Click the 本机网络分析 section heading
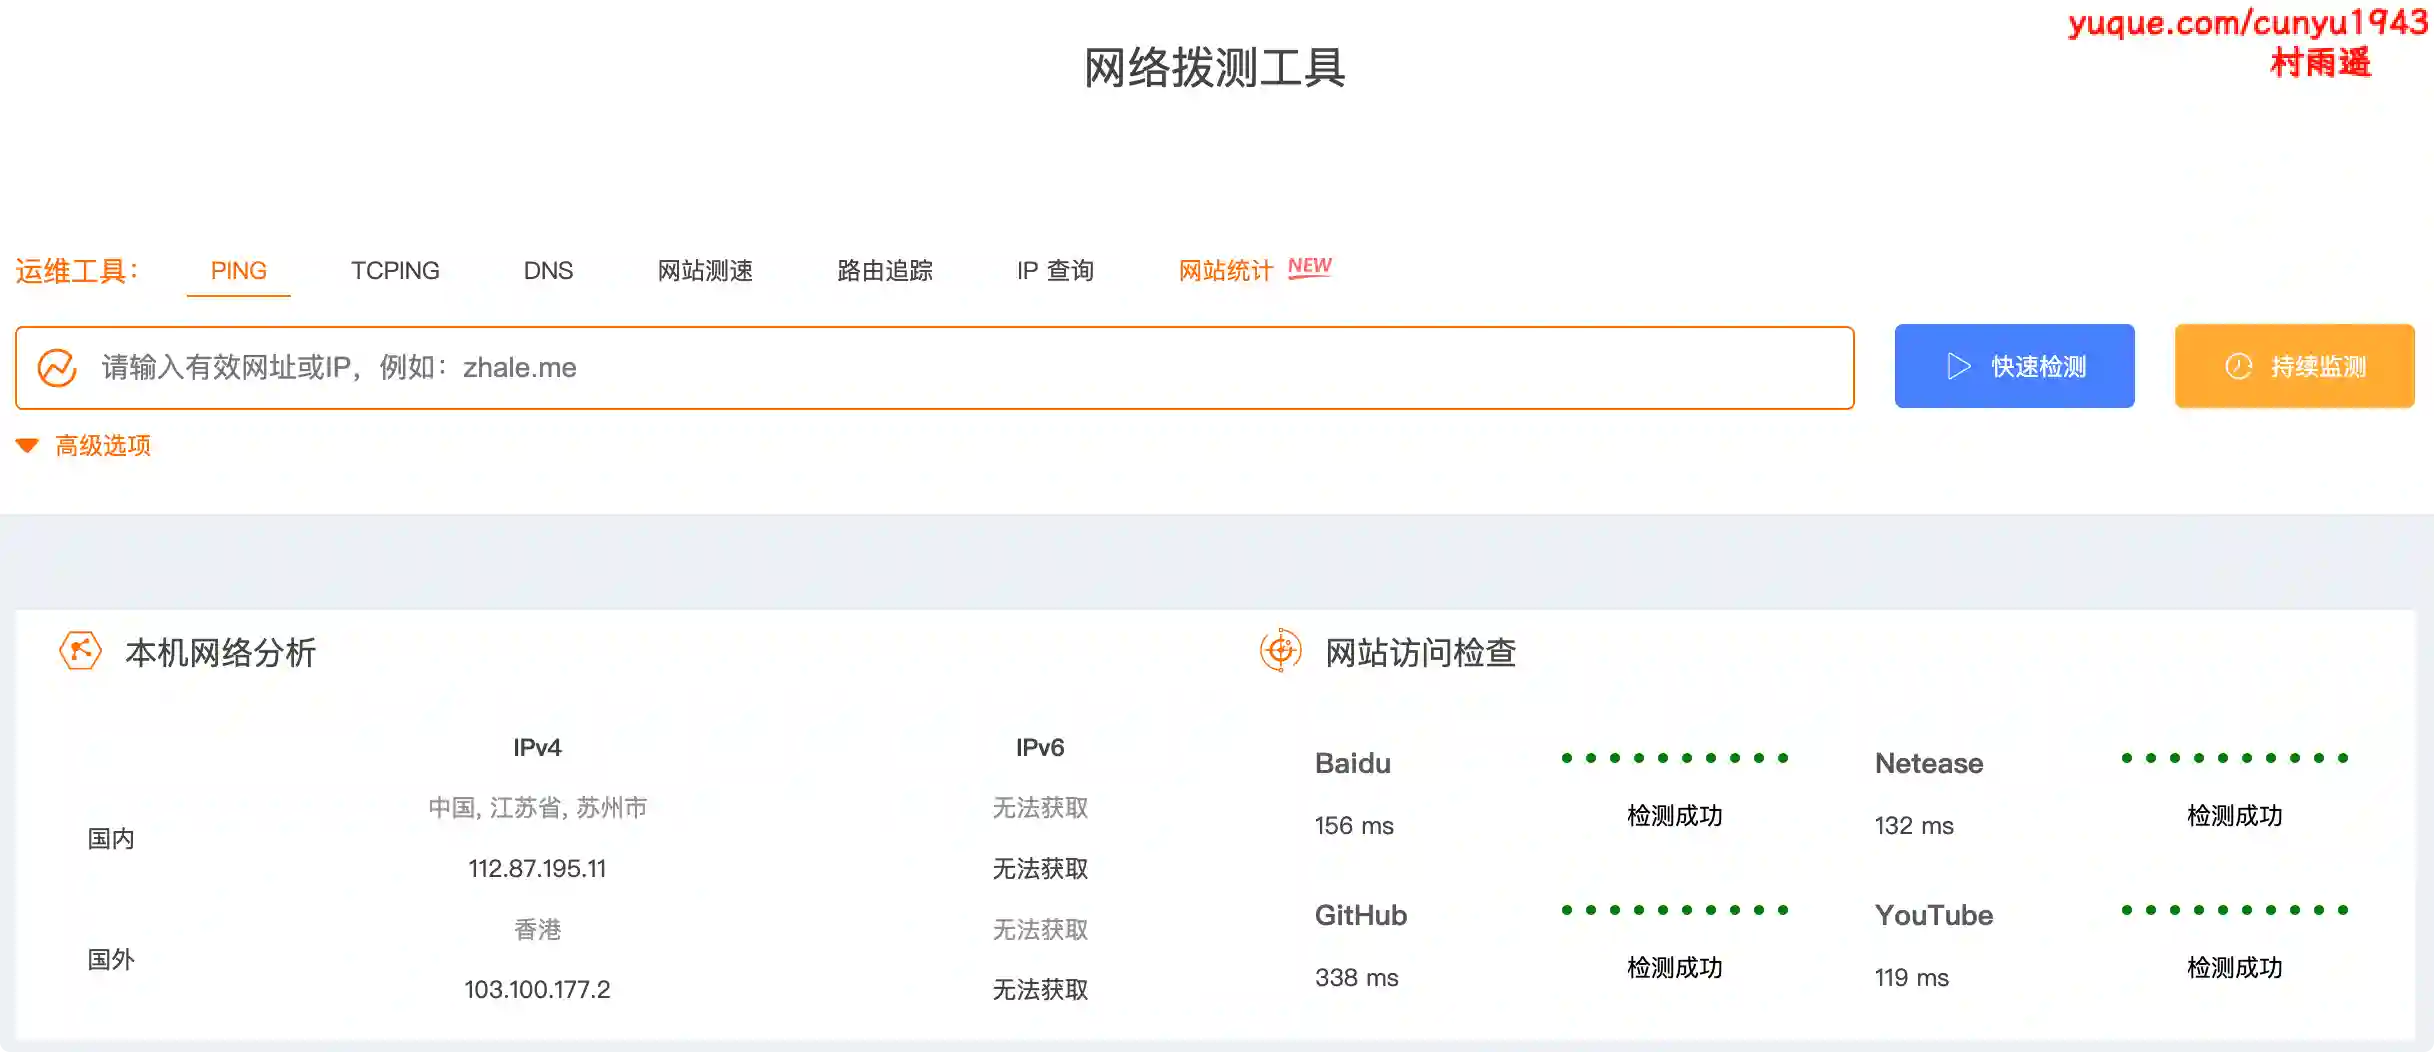The image size is (2434, 1052). pos(221,652)
